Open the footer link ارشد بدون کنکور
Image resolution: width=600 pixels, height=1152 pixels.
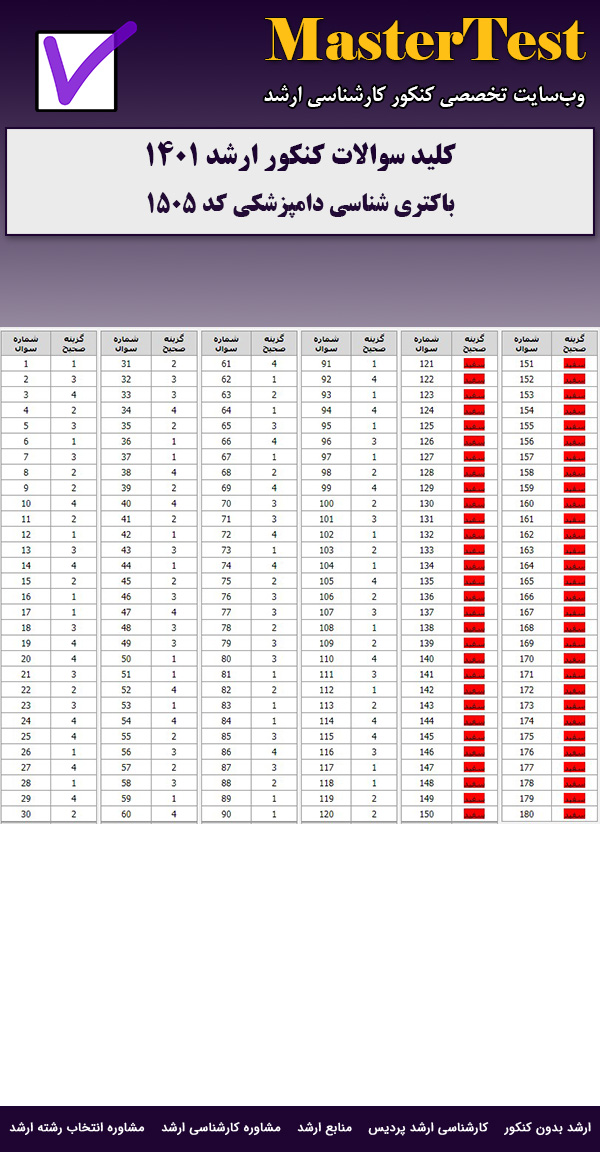click(x=548, y=1127)
